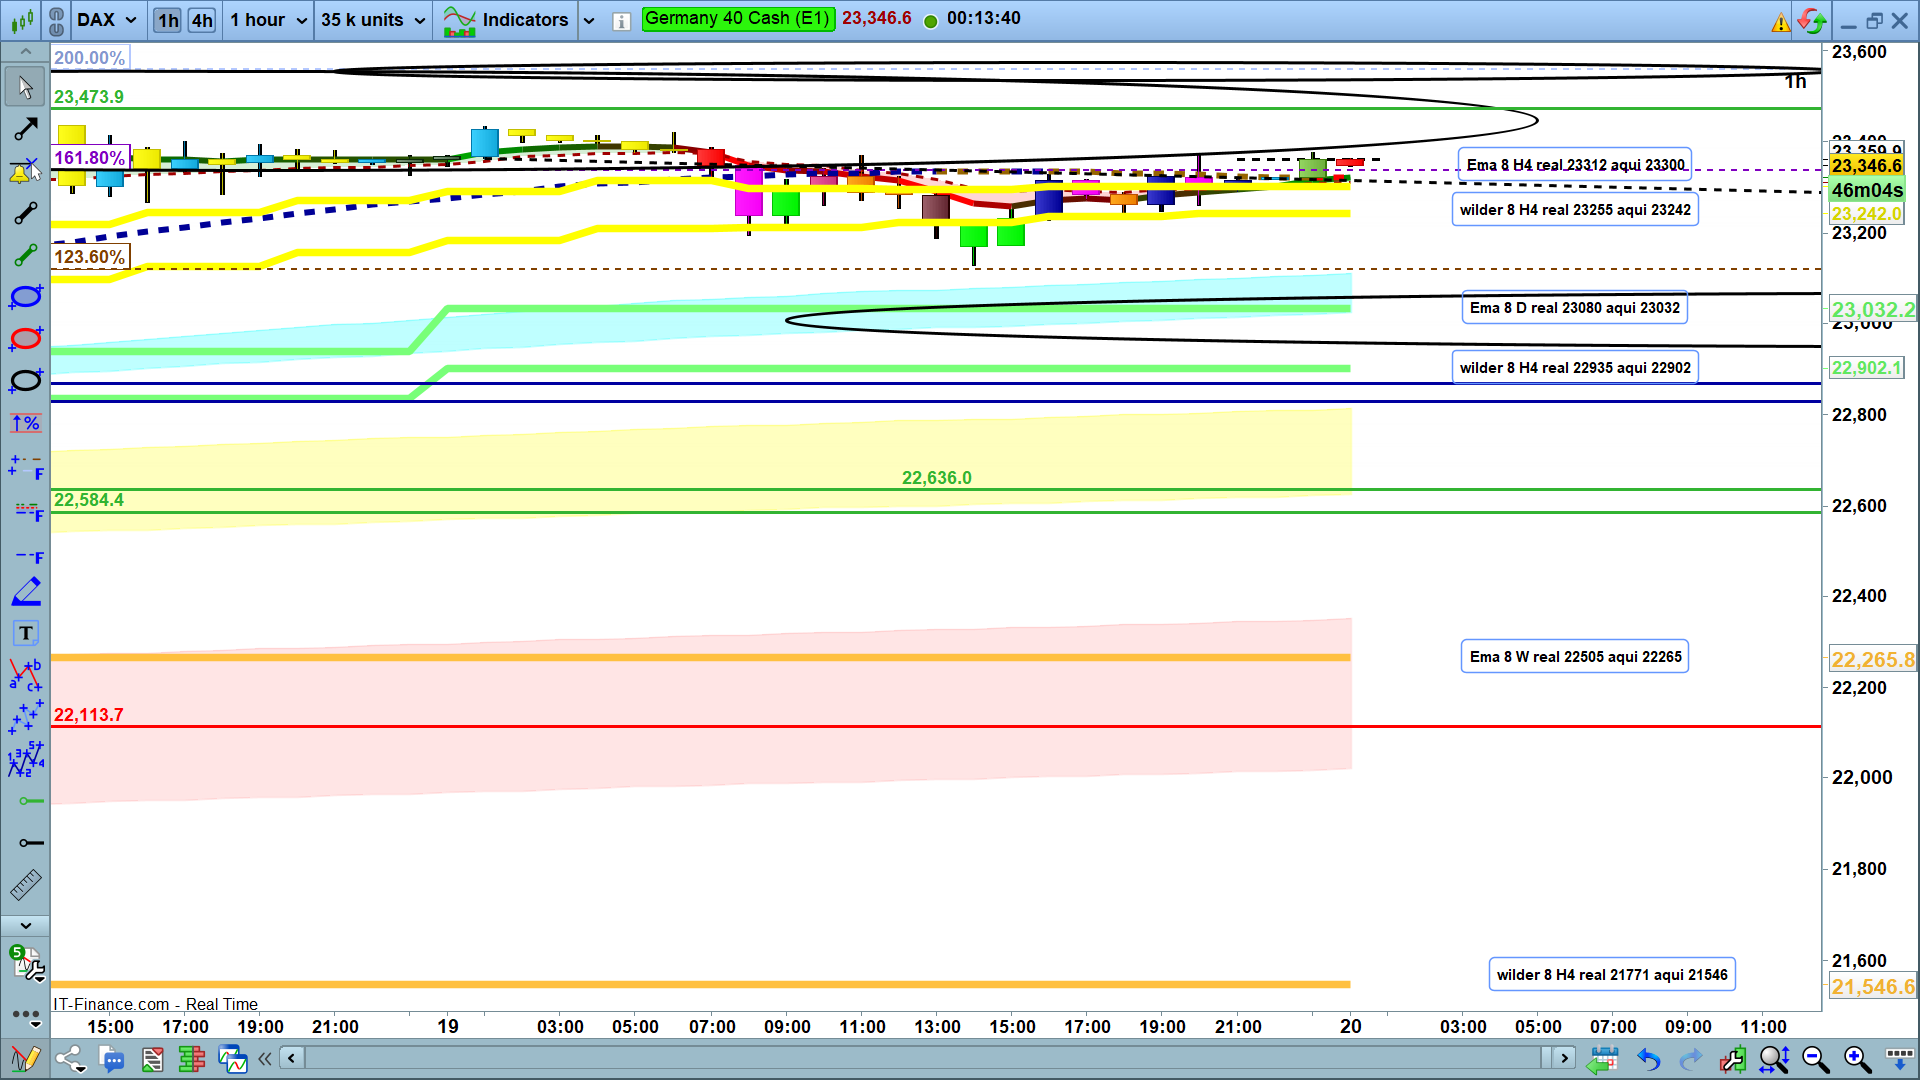Expand the 35 k units dropdown

373,20
